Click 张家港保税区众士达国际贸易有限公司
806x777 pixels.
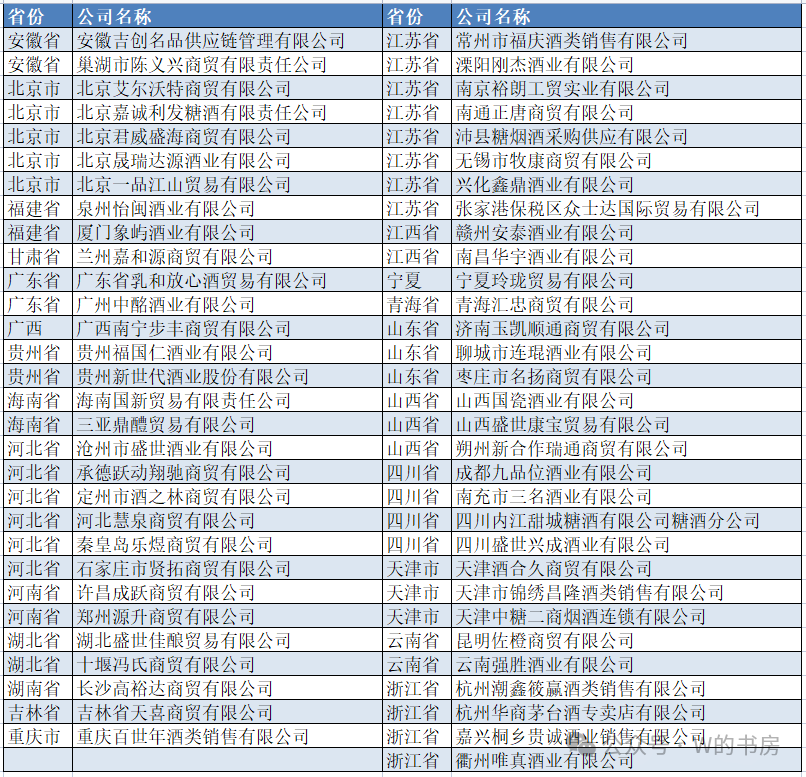coord(627,208)
